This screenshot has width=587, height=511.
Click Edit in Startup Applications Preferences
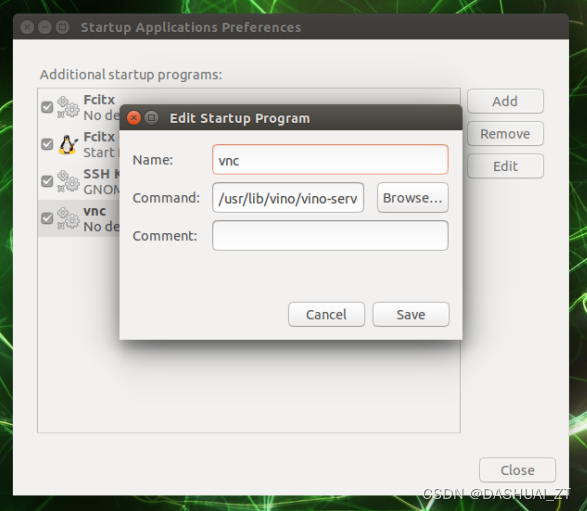pos(505,166)
